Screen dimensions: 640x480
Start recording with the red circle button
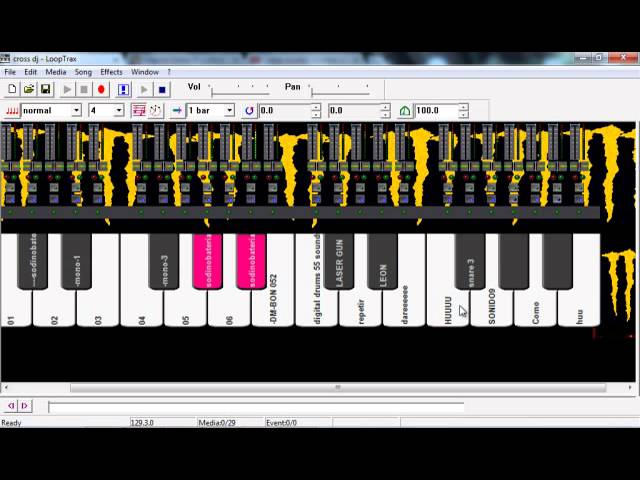tap(101, 89)
